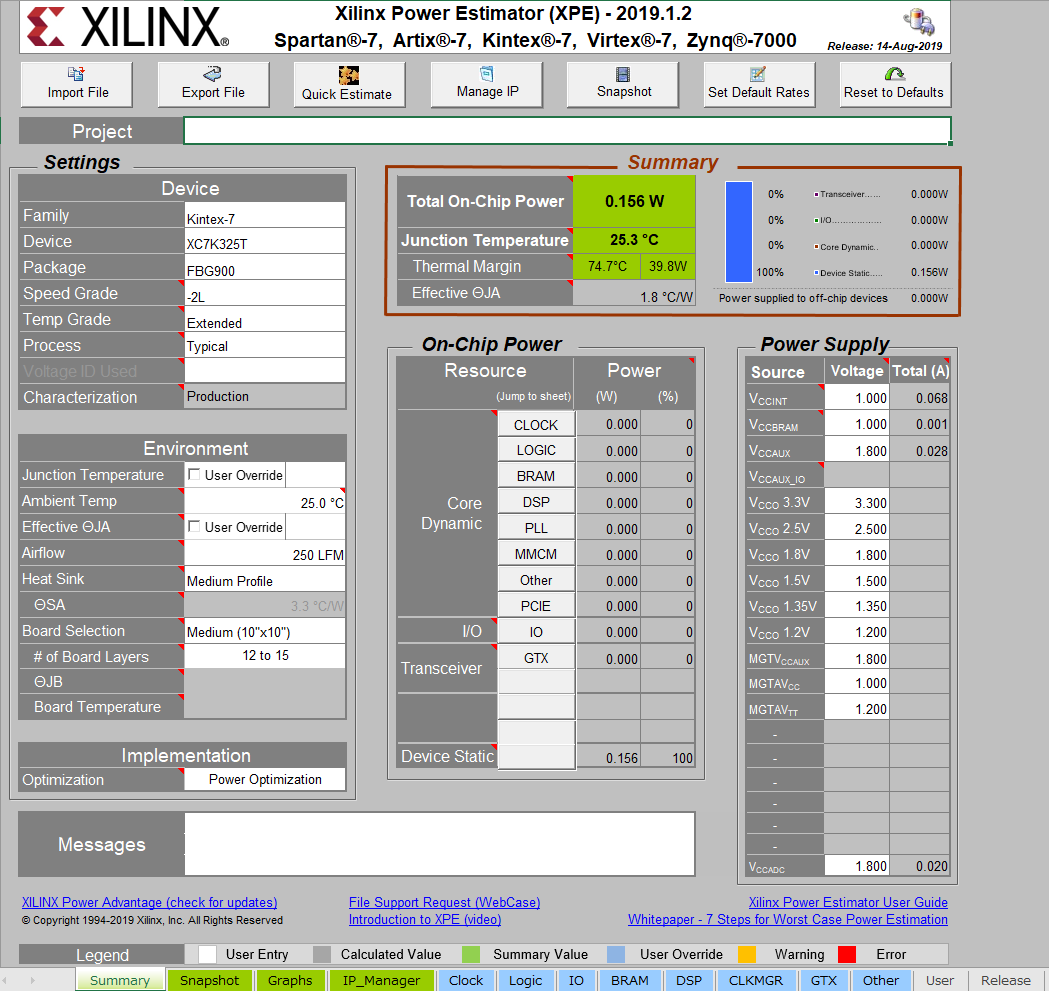Click the Xilinx logo
The height and width of the screenshot is (991, 1049).
point(127,27)
